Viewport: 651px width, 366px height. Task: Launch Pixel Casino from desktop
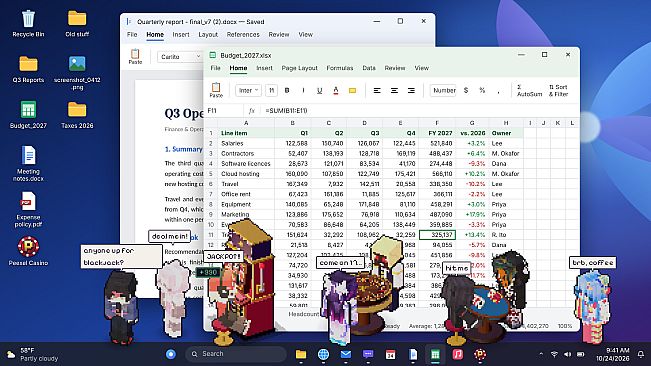[28, 251]
